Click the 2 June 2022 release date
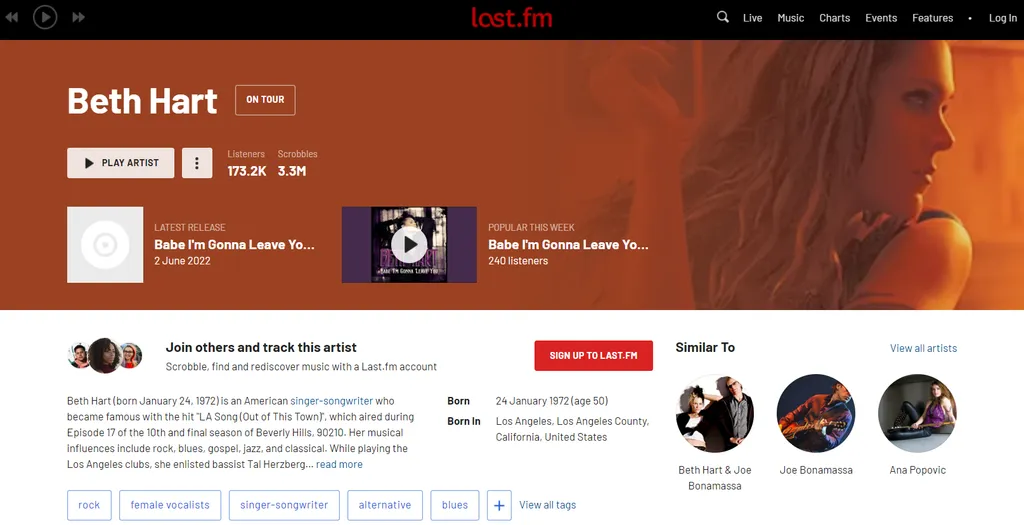1024x525 pixels. [182, 261]
